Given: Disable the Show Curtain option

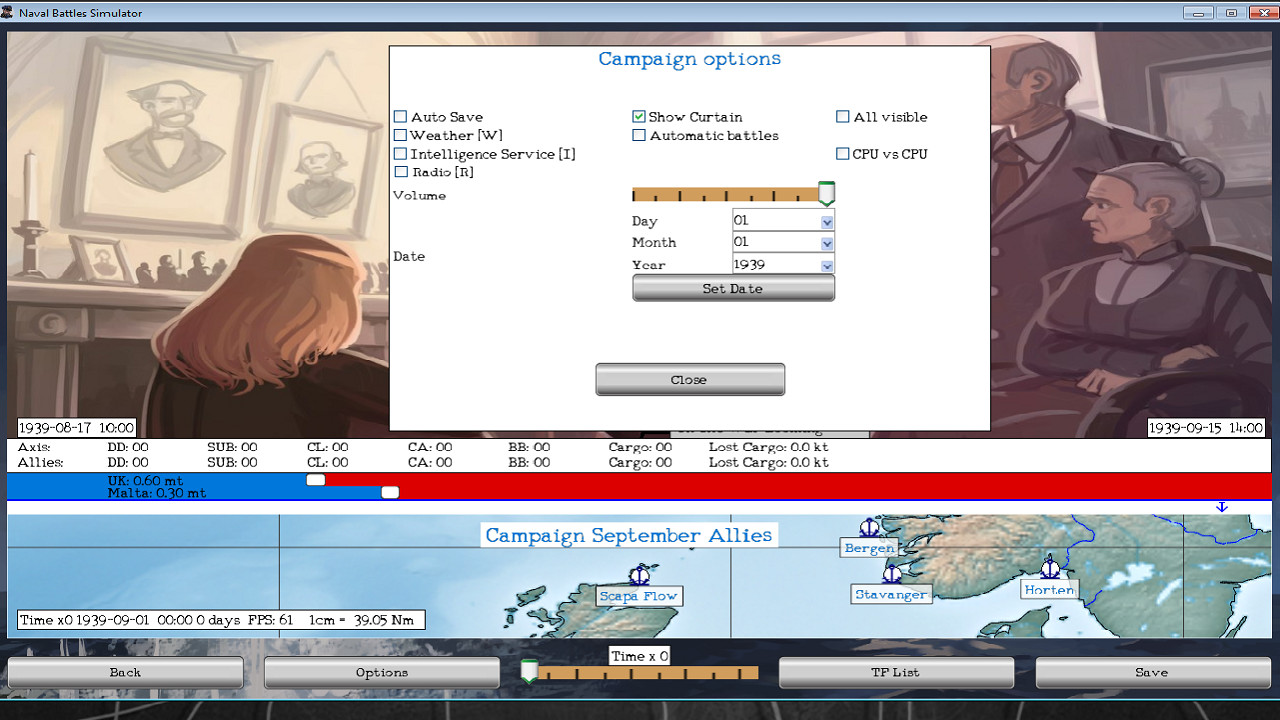Looking at the screenshot, I should pos(638,116).
